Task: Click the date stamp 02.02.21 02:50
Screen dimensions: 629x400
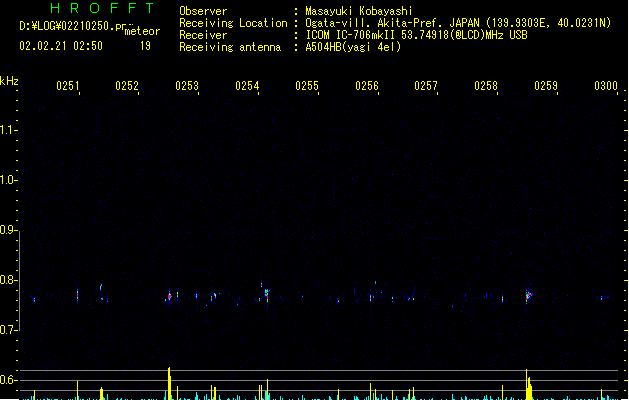Action: click(61, 46)
